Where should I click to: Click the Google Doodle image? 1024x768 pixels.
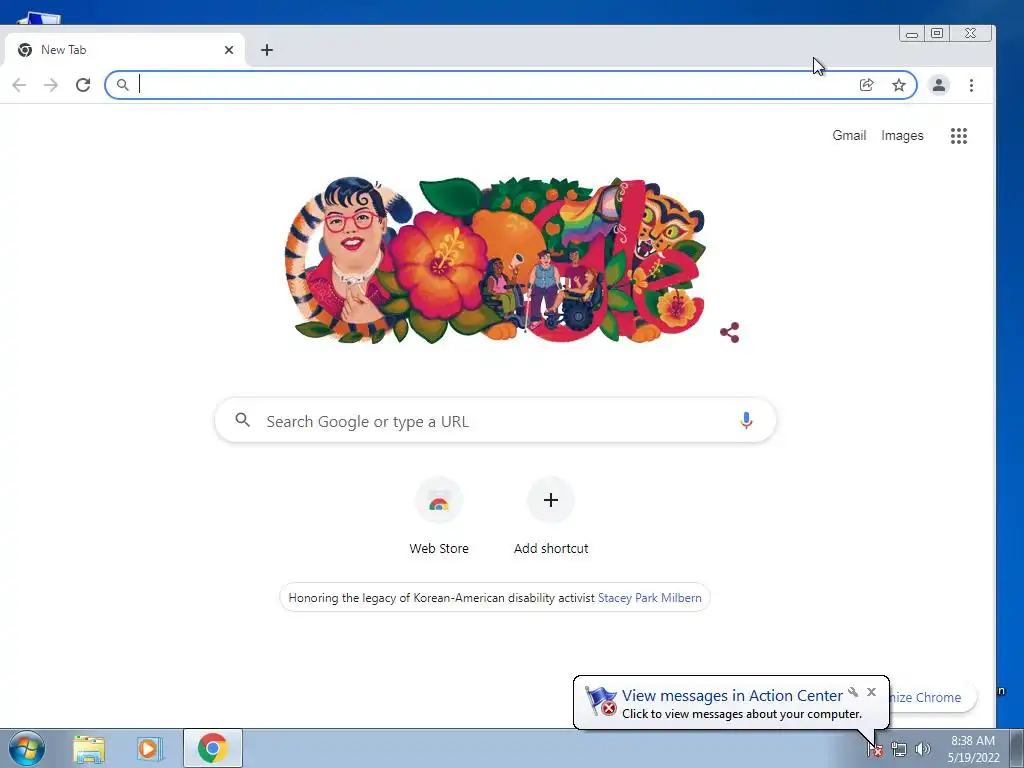(x=496, y=260)
